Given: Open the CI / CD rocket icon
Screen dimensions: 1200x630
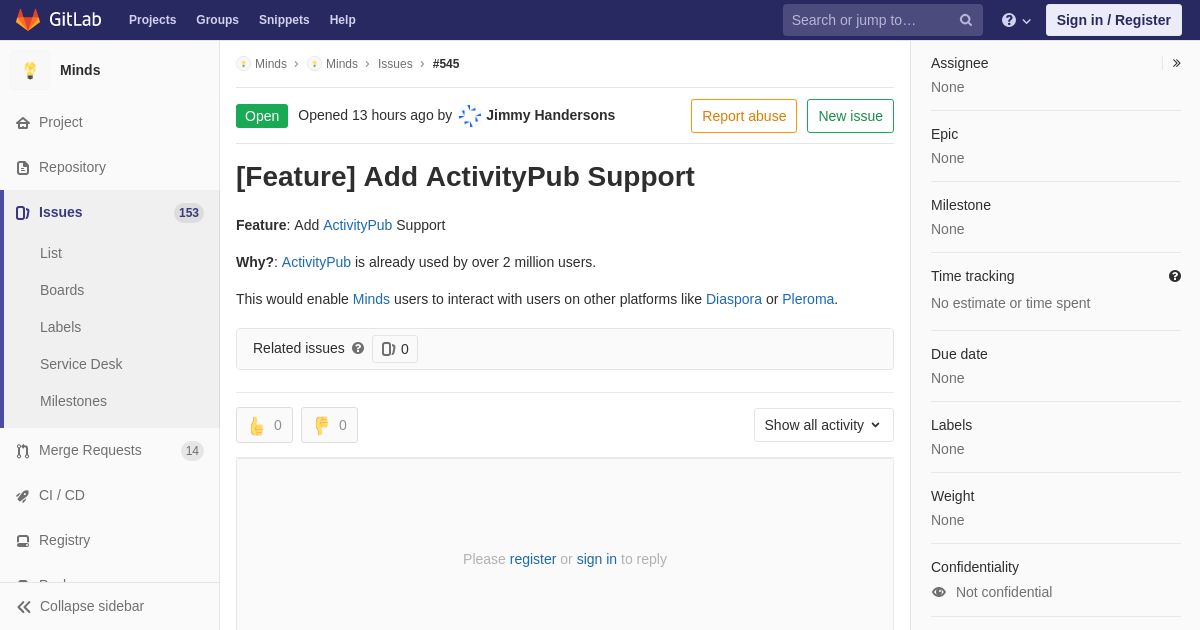Looking at the screenshot, I should pos(23,495).
